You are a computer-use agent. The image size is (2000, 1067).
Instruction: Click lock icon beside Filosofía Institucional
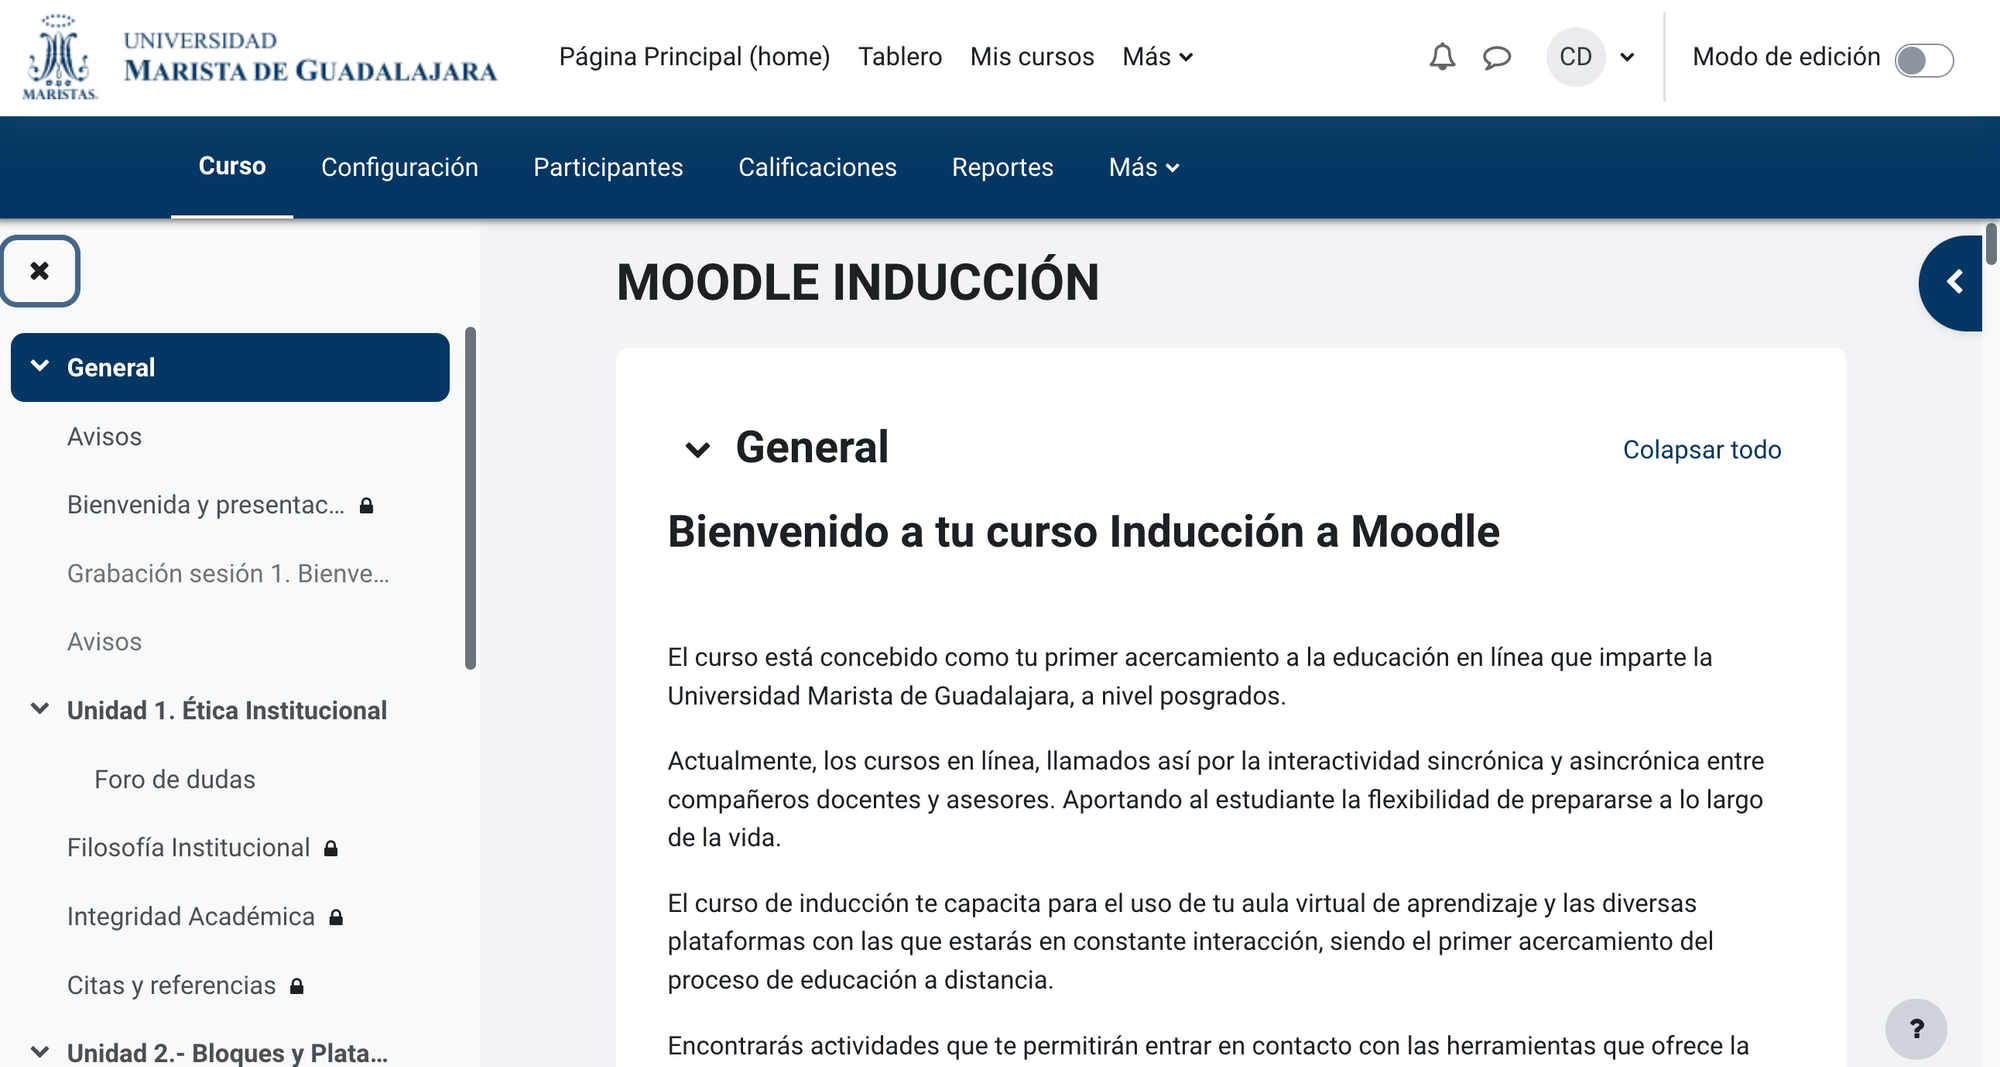[331, 849]
